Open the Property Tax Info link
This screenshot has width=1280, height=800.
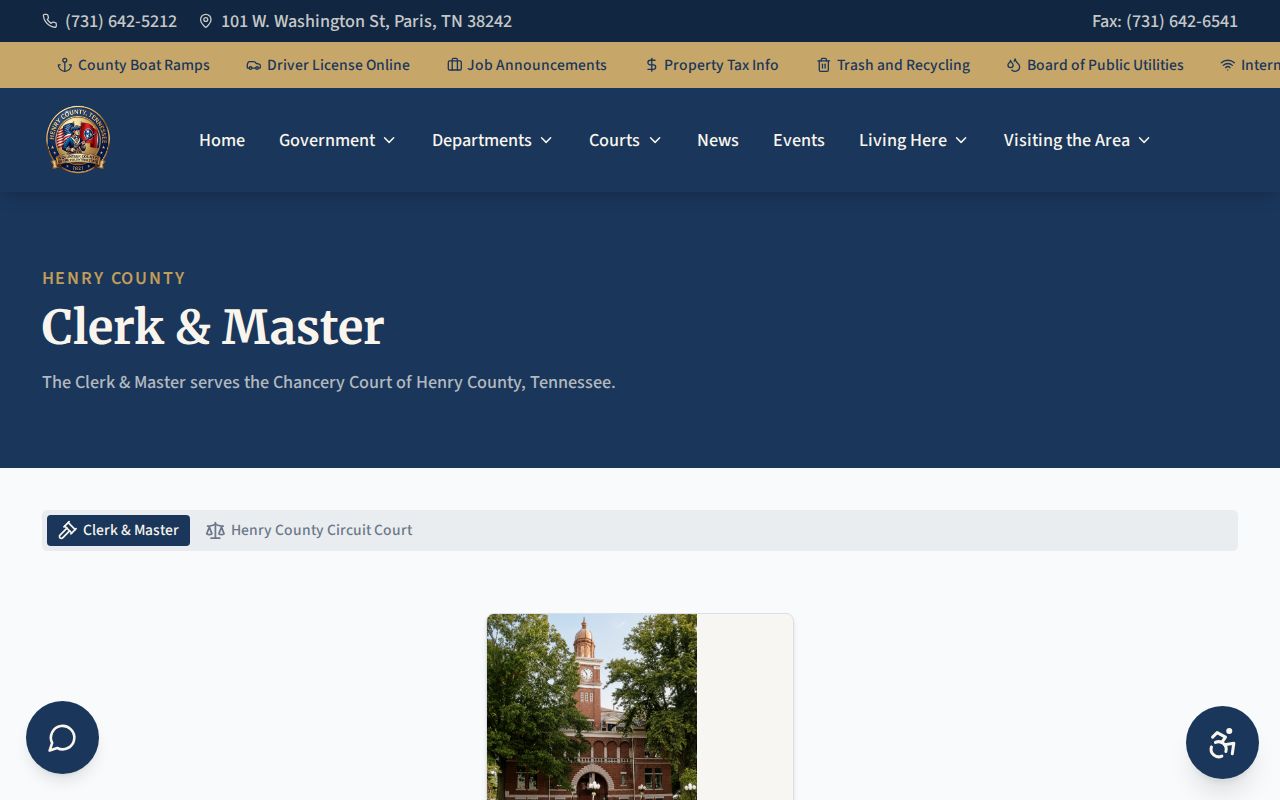pyautogui.click(x=712, y=65)
